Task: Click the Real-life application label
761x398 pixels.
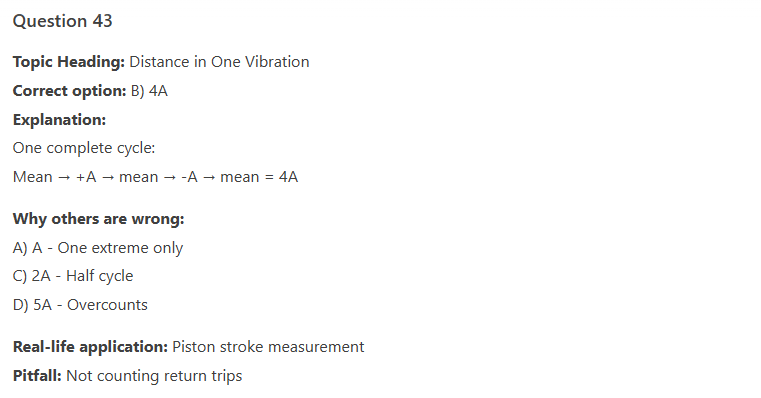Action: pos(90,347)
